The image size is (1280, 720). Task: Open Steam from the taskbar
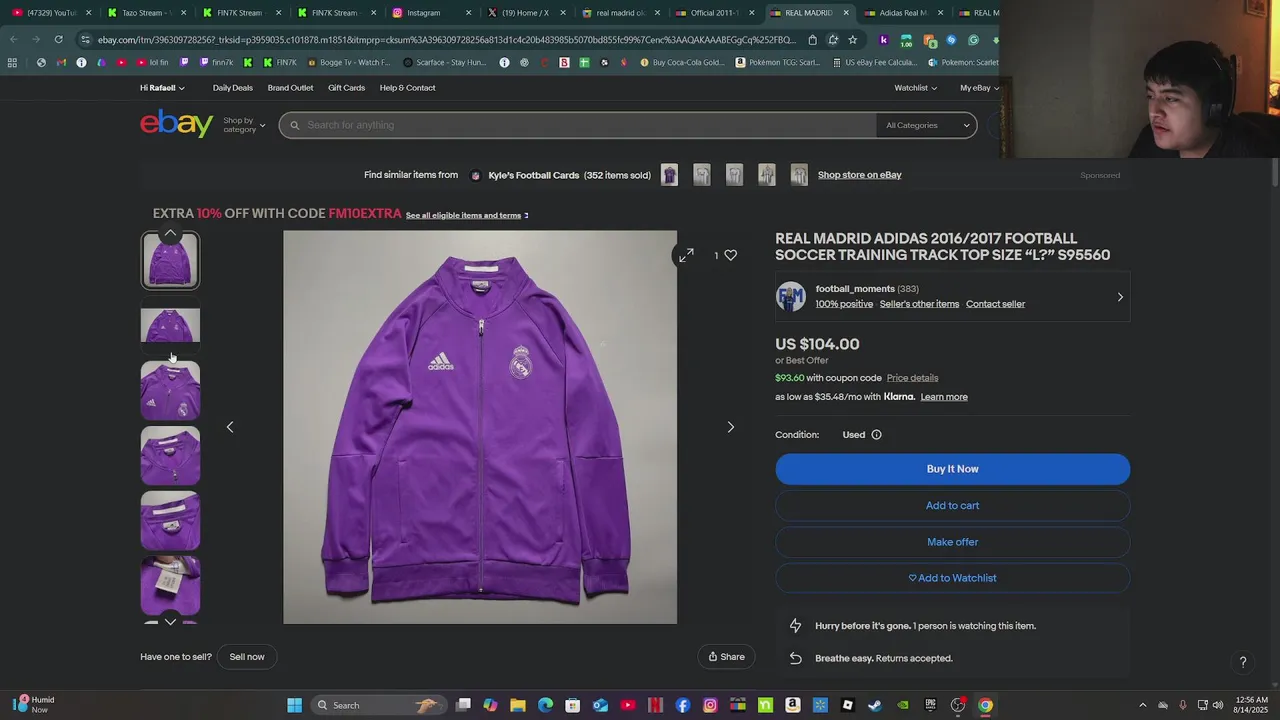pyautogui.click(x=875, y=705)
